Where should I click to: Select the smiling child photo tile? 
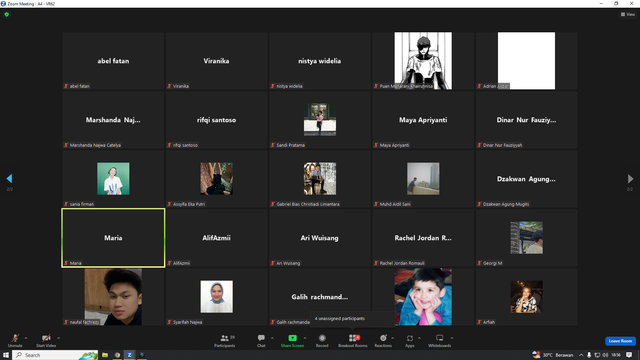click(x=423, y=297)
